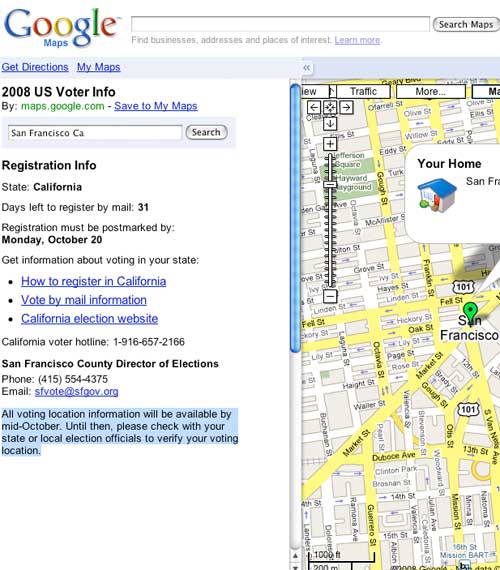Zoom in with plus button
Viewport: 500px width, 570px height.
tap(330, 144)
